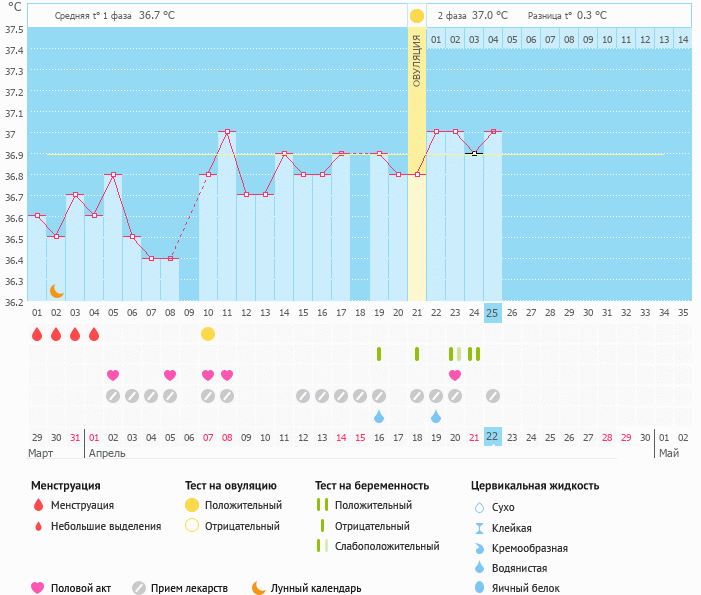The height and width of the screenshot is (595, 701).
Task: Click the positive pregnancy test mark on day 24
Action: (474, 354)
